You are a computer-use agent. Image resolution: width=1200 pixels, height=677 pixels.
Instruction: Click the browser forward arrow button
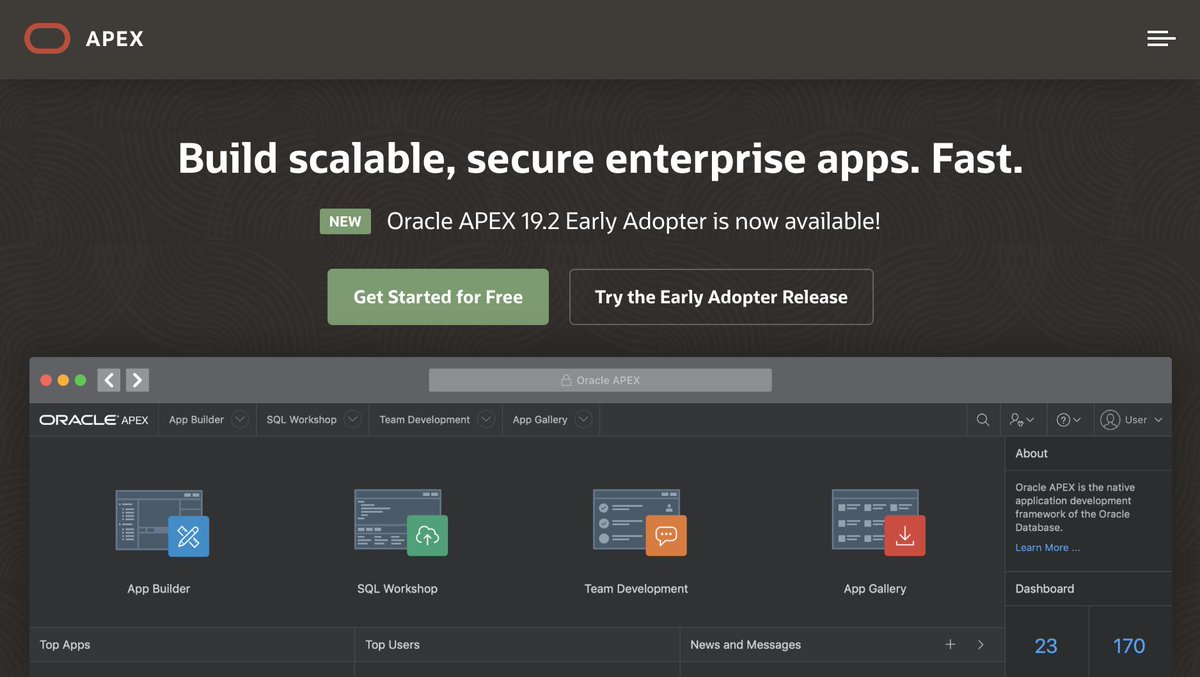(138, 380)
